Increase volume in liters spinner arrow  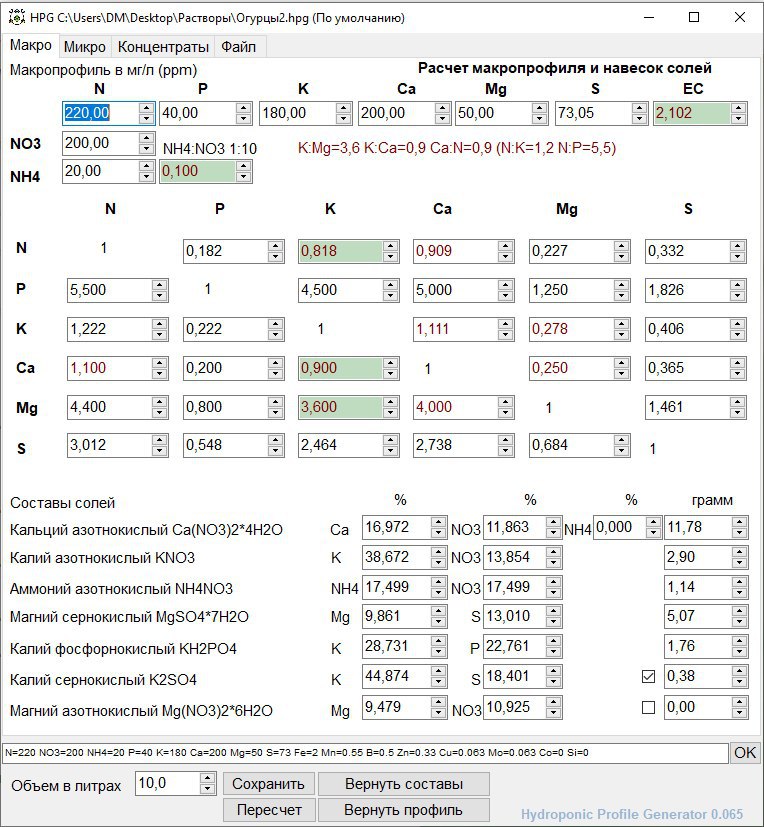pyautogui.click(x=208, y=778)
